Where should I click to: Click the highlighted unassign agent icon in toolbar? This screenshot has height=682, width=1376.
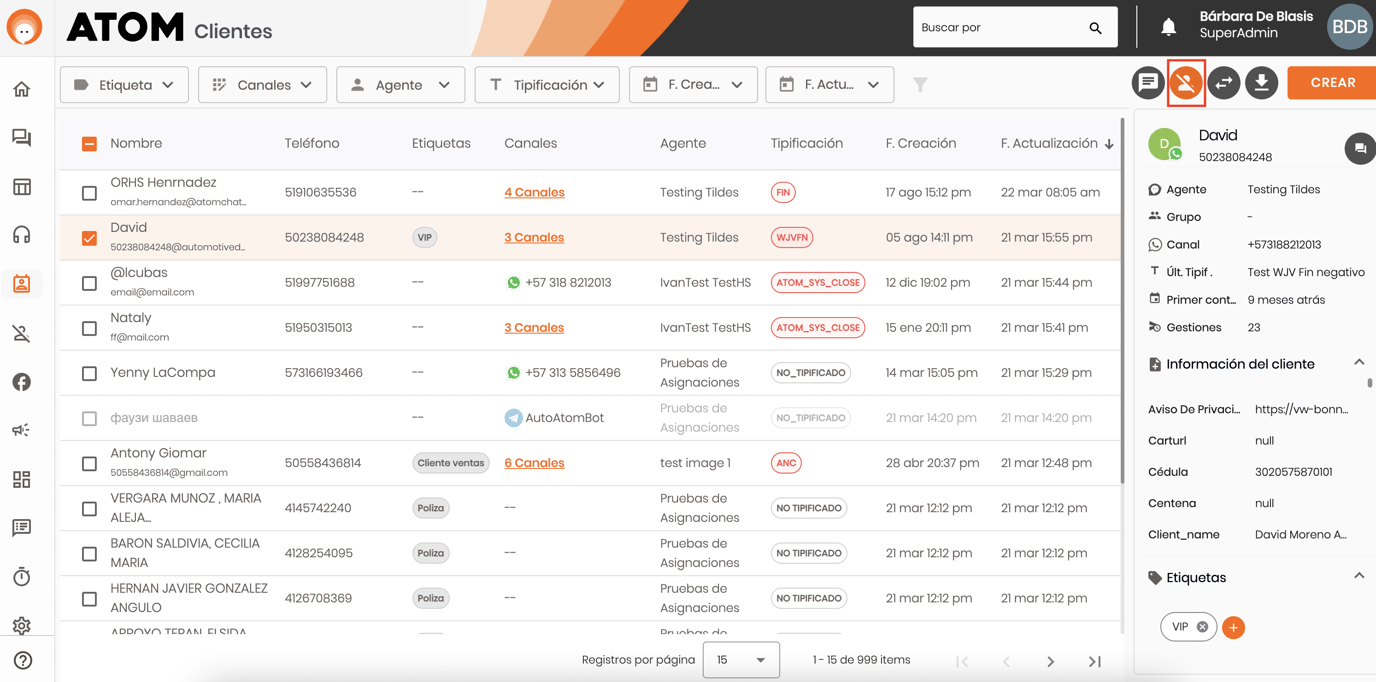[x=1185, y=83]
